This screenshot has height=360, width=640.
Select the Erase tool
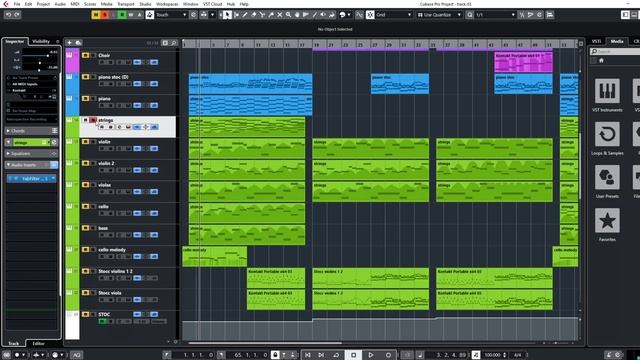coord(253,15)
